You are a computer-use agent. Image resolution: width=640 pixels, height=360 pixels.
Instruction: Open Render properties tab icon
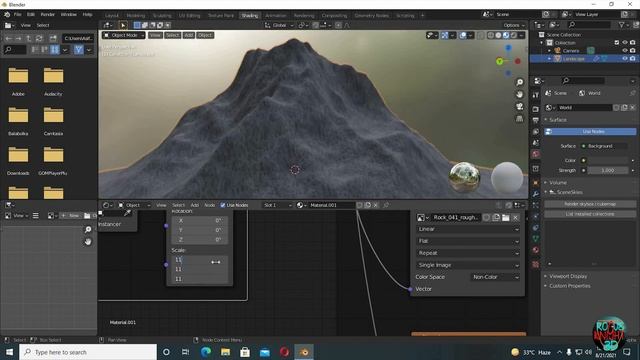[536, 109]
